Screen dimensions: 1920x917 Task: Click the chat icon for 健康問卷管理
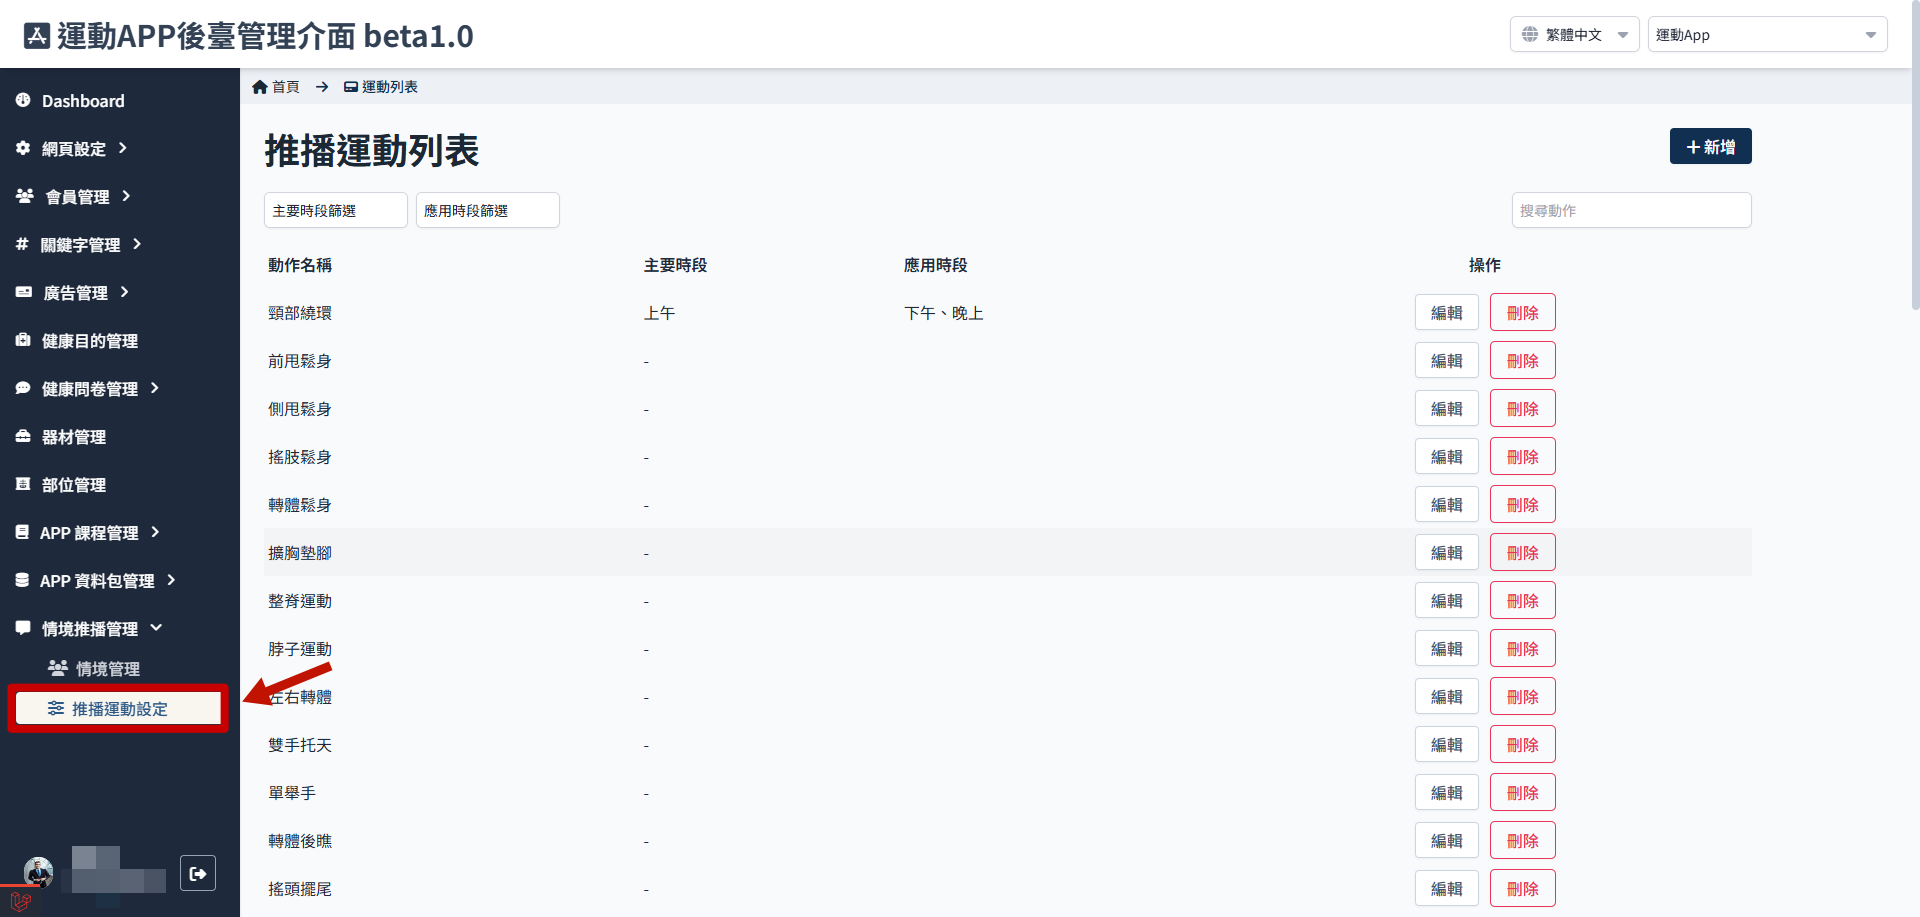pos(23,388)
